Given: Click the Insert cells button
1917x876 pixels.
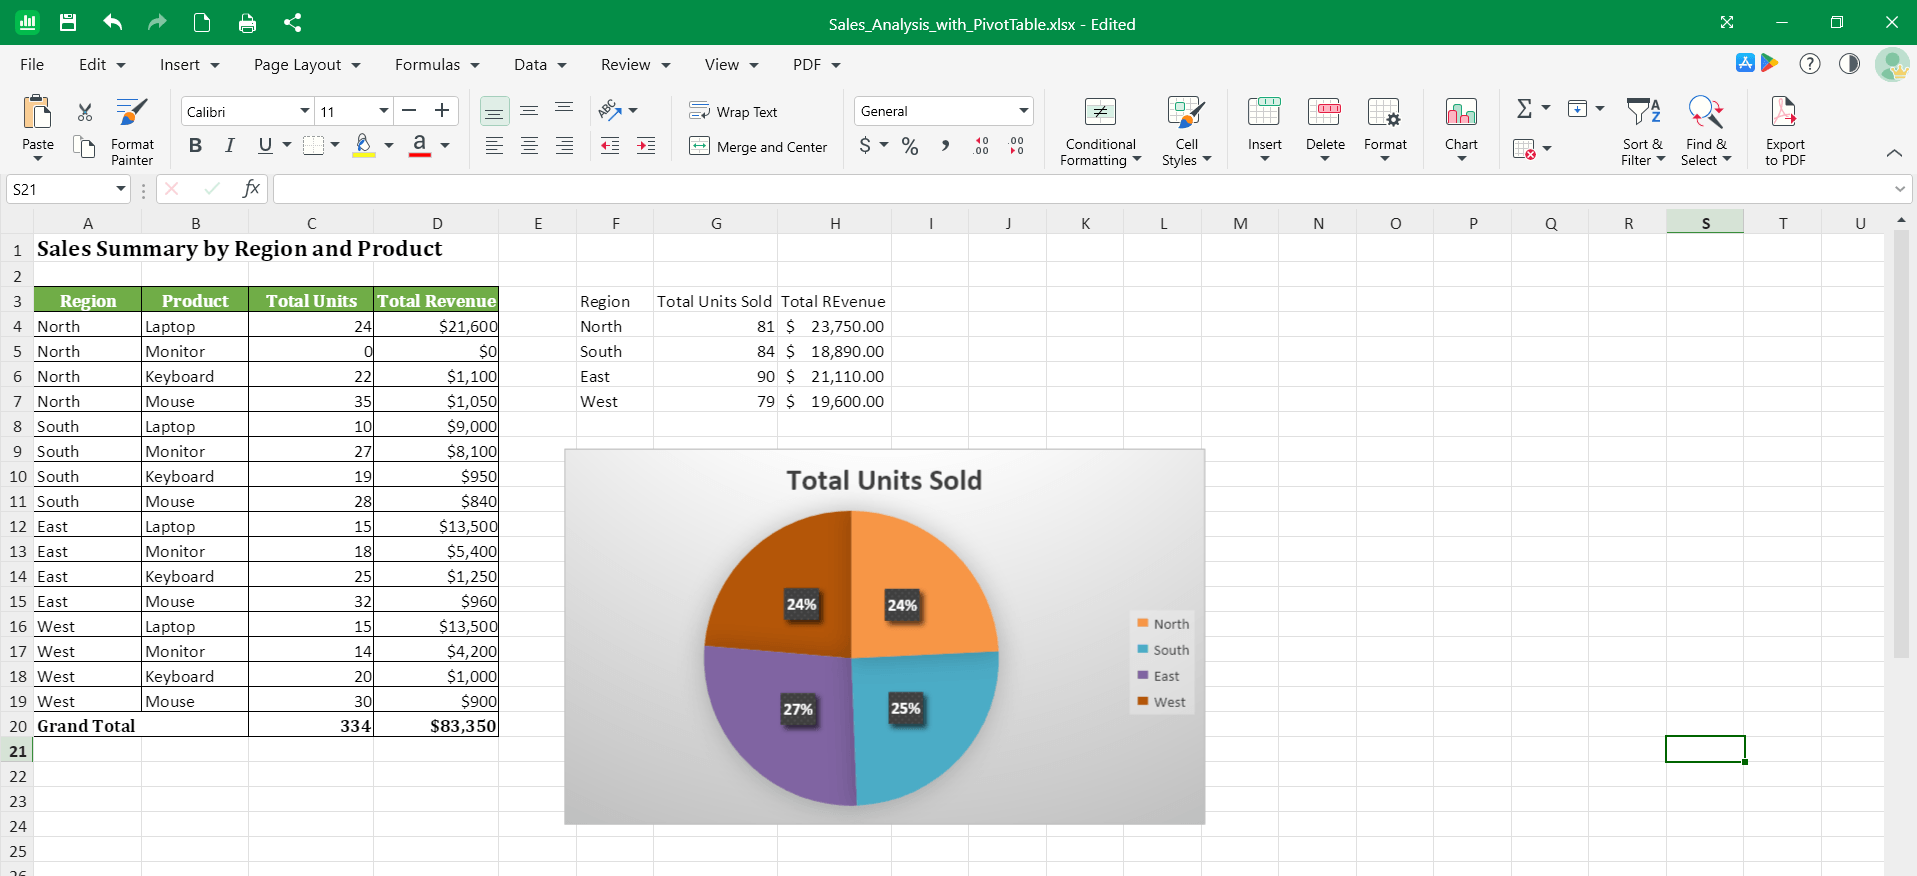Looking at the screenshot, I should 1264,131.
